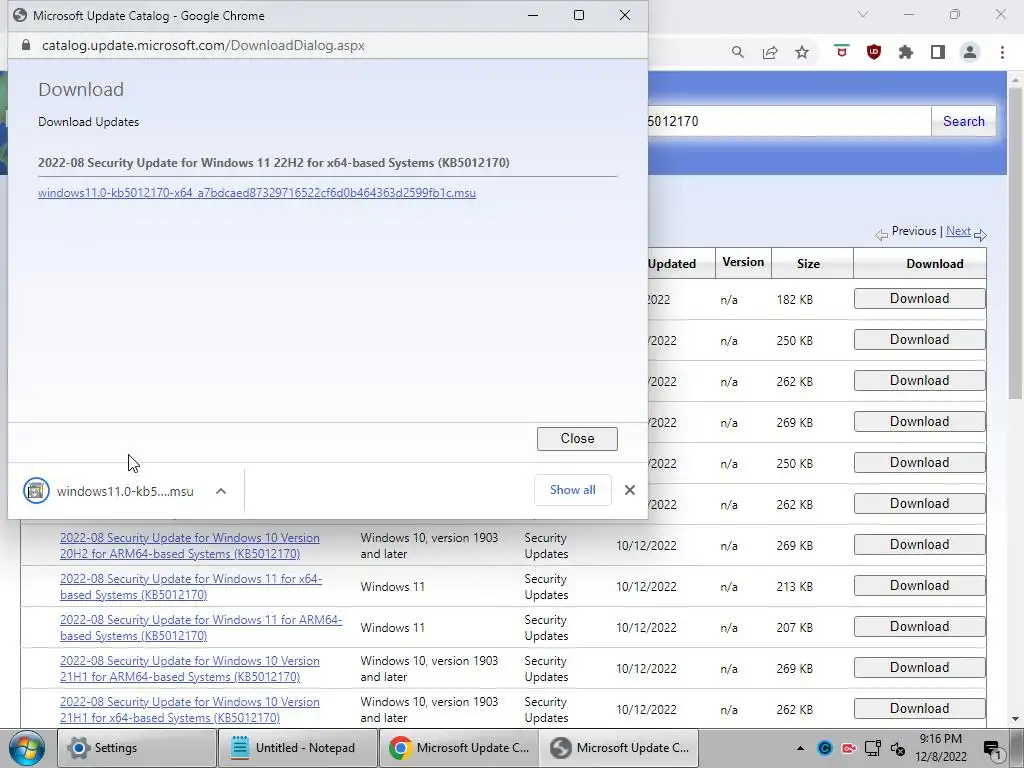
Task: Click the zoom magnifier icon in Chrome toolbar
Action: click(x=737, y=52)
